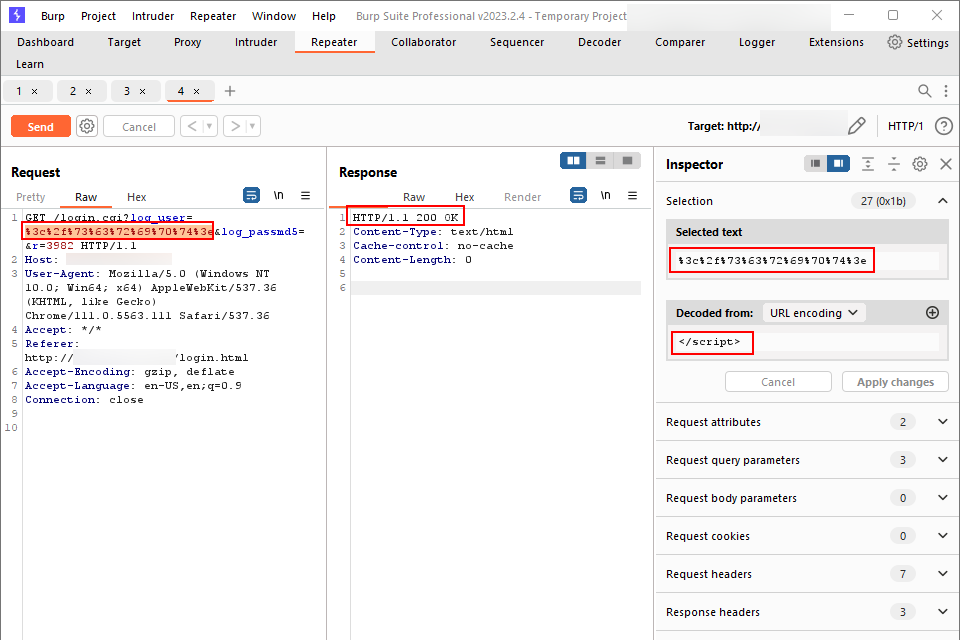960x640 pixels.
Task: Open Repeater help question mark icon
Action: pos(943,126)
